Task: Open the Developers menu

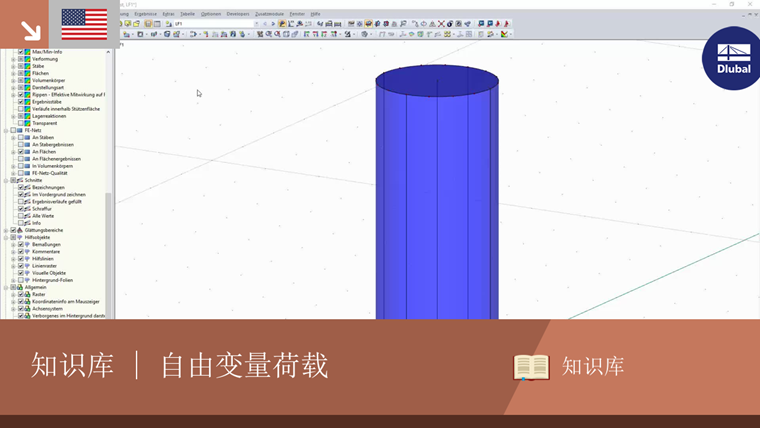Action: 238,14
